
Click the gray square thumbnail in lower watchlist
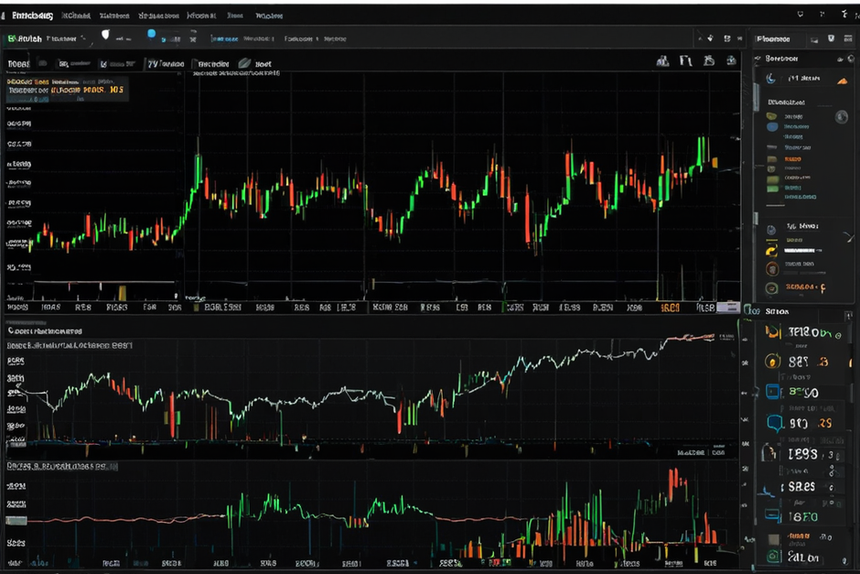click(x=773, y=539)
